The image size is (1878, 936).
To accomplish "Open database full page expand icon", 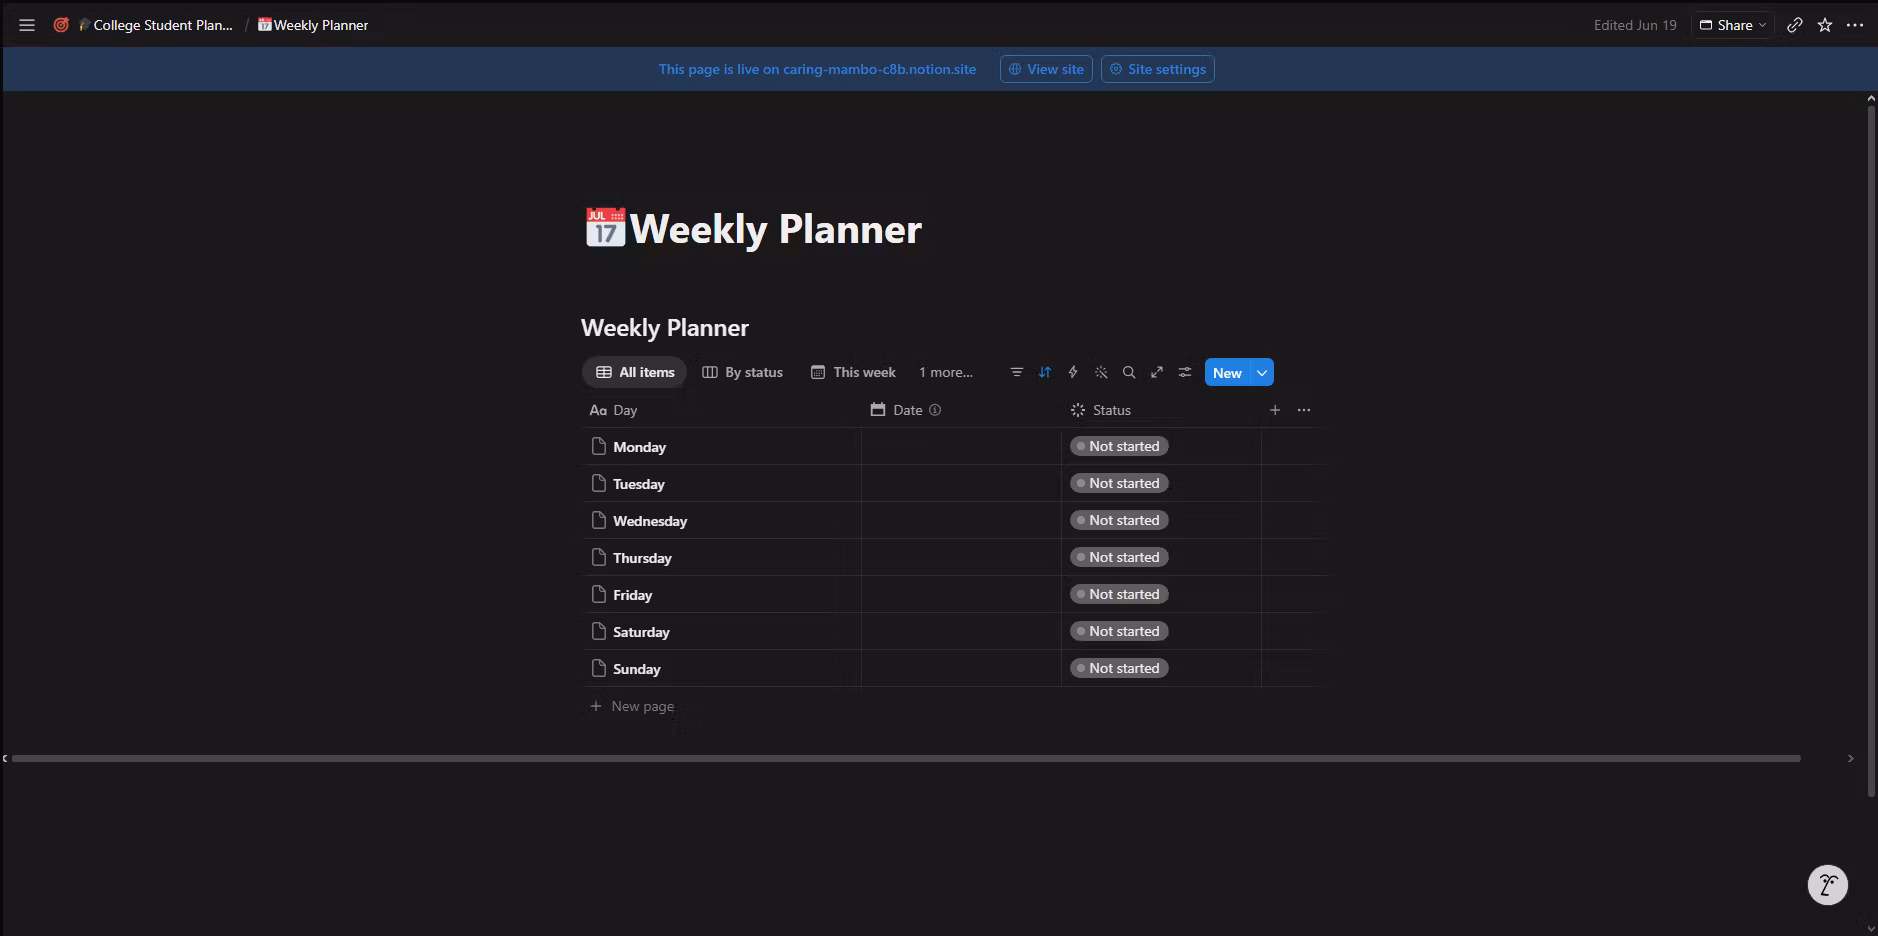I will [x=1157, y=372].
